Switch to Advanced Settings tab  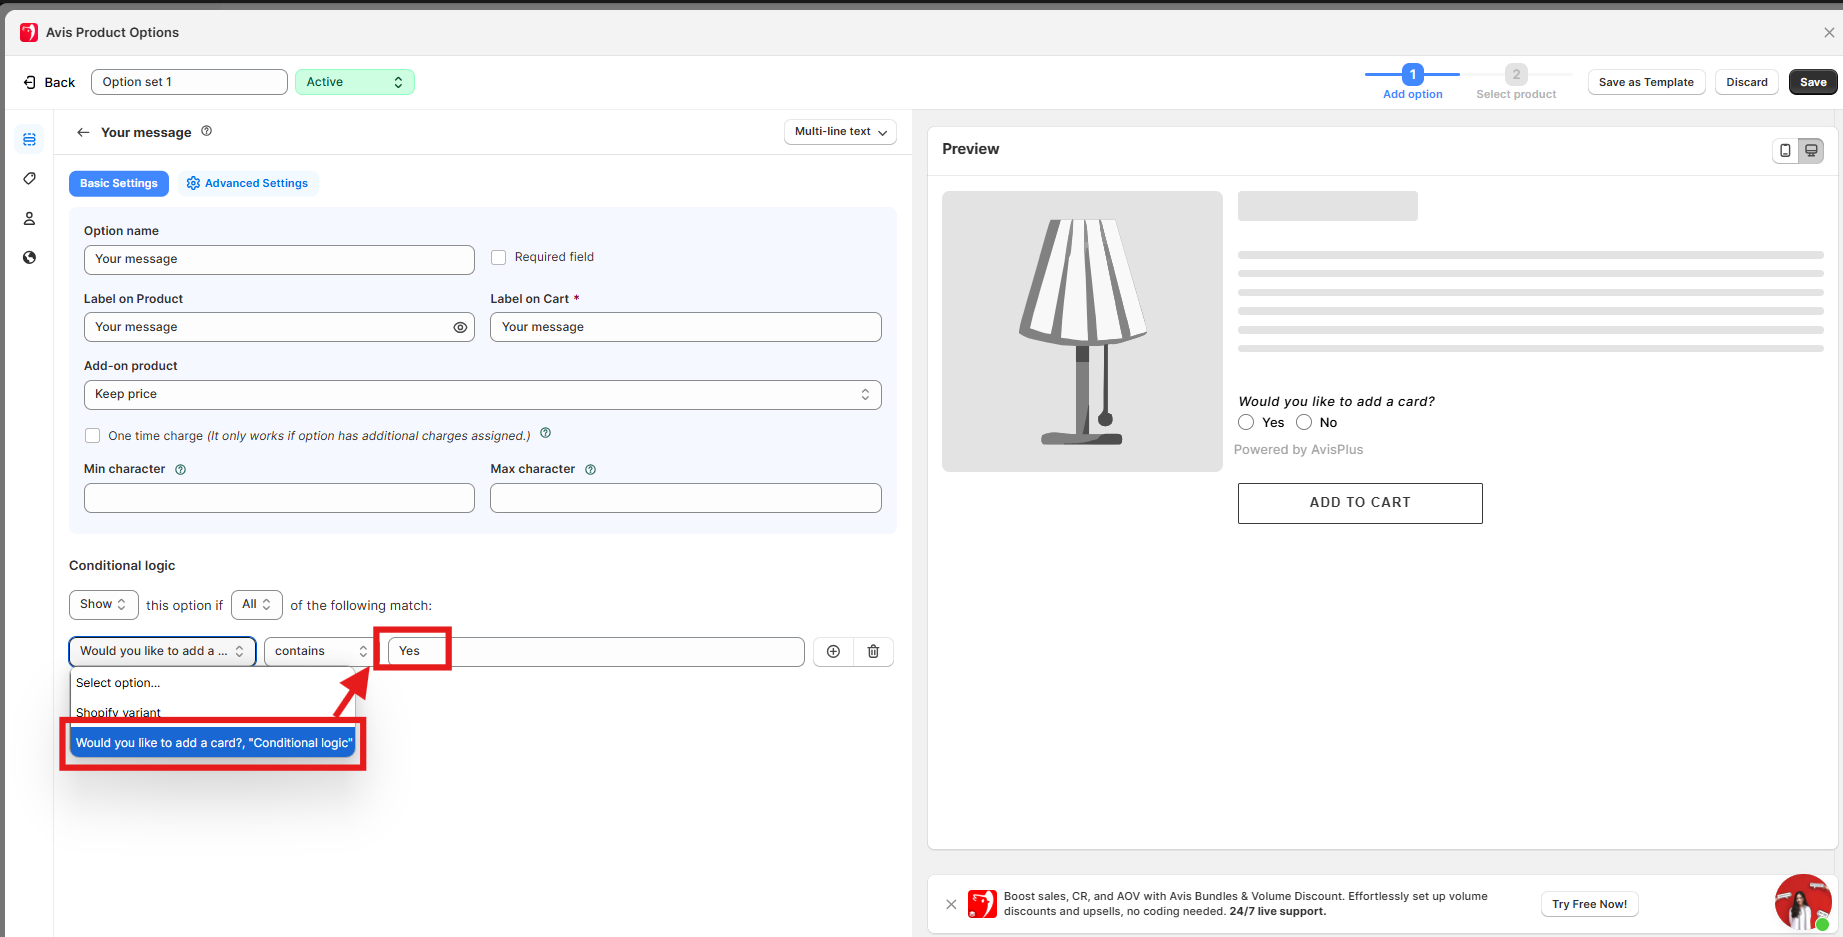[x=247, y=183]
